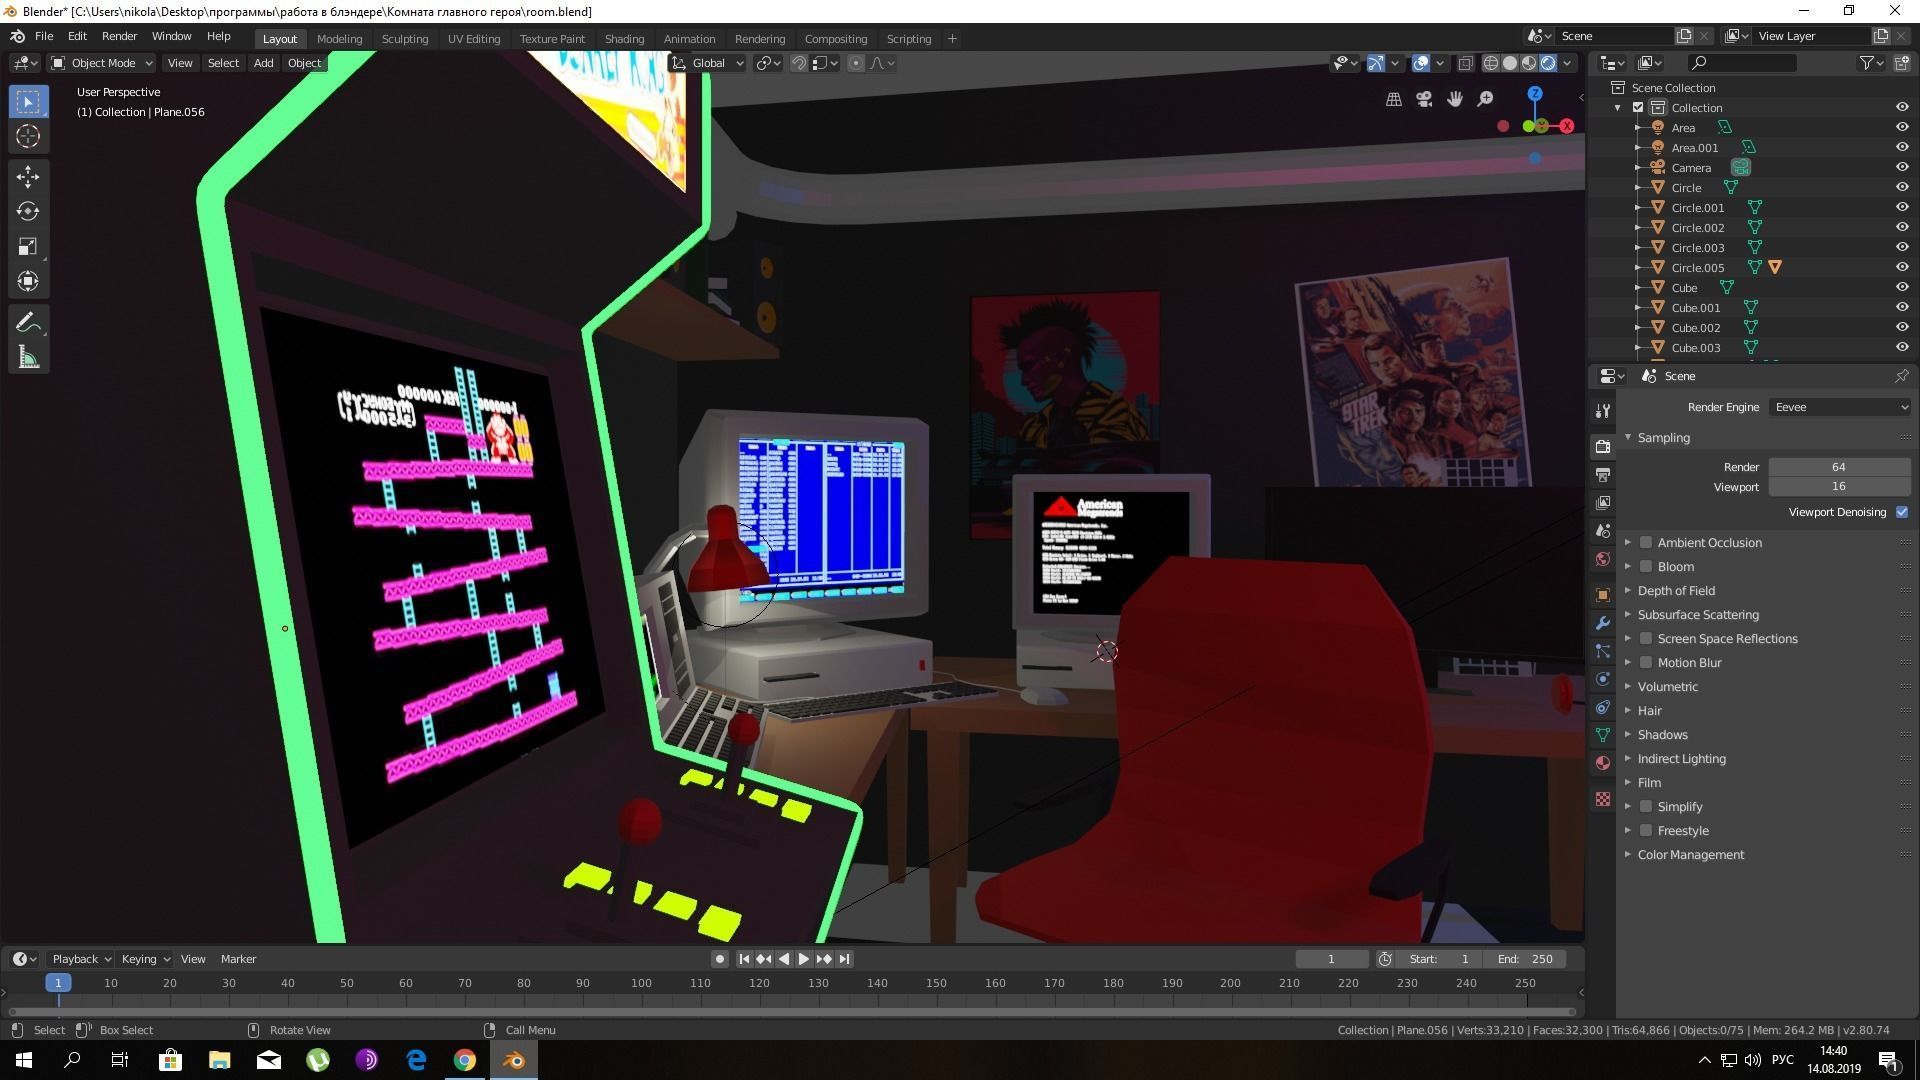
Task: Switch to orthographic grid view icon
Action: click(1393, 99)
